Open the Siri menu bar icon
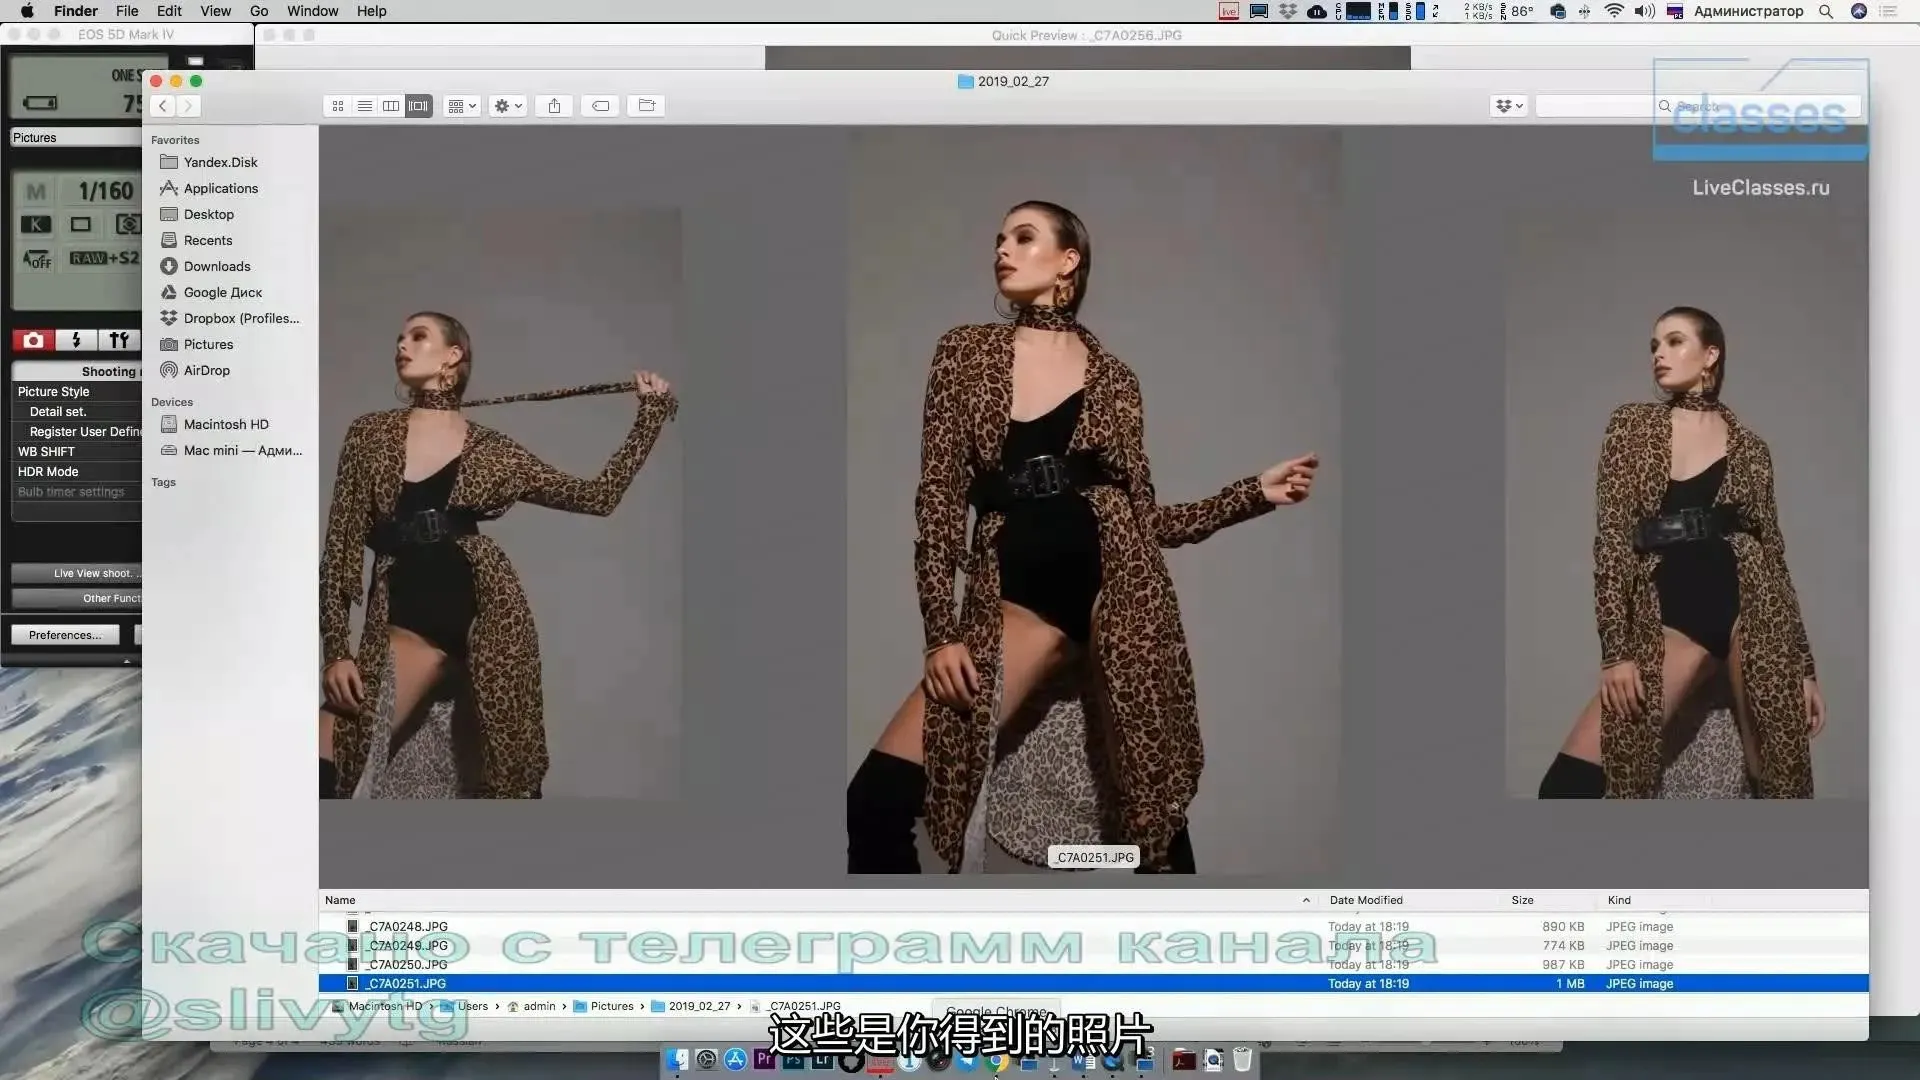 (x=1859, y=11)
